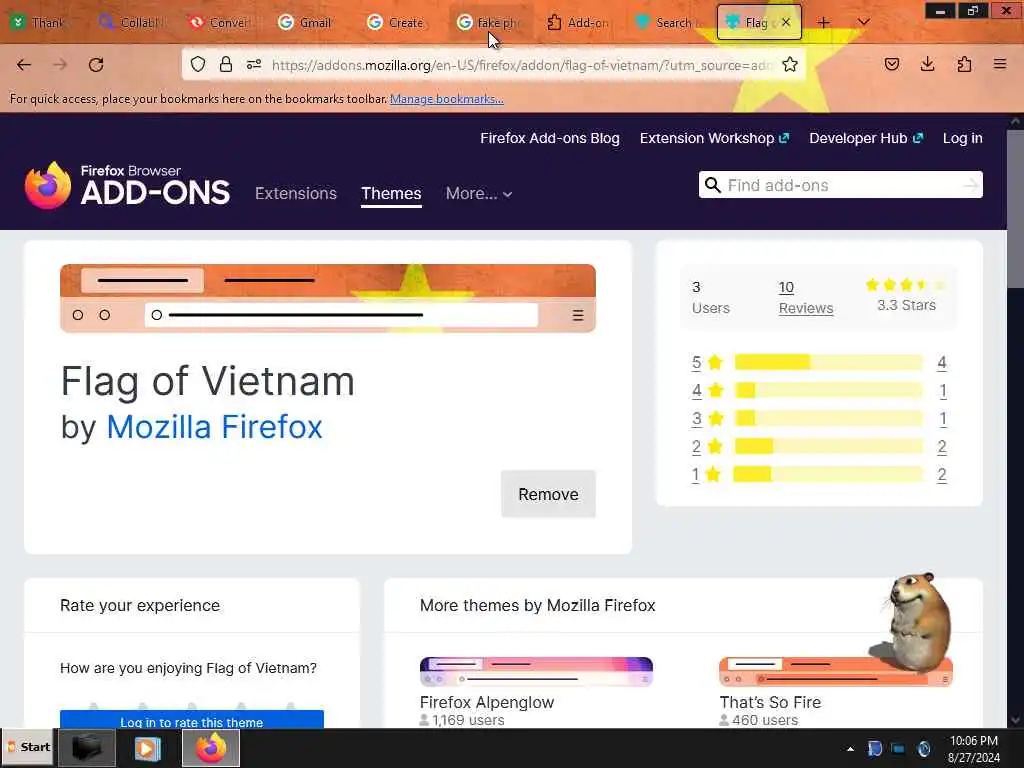Click the count 4 beside five stars
Image resolution: width=1024 pixels, height=768 pixels.
[942, 362]
